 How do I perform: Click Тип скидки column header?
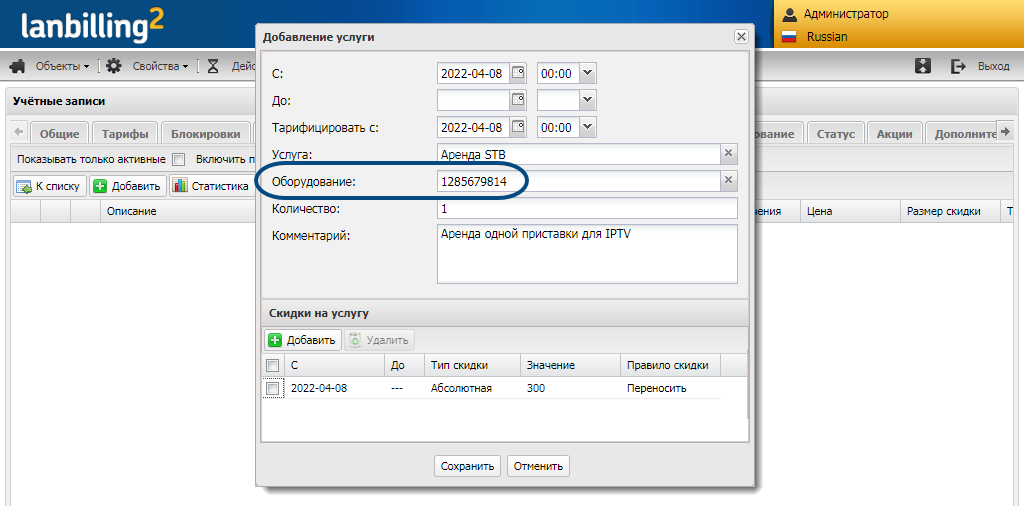pos(472,365)
